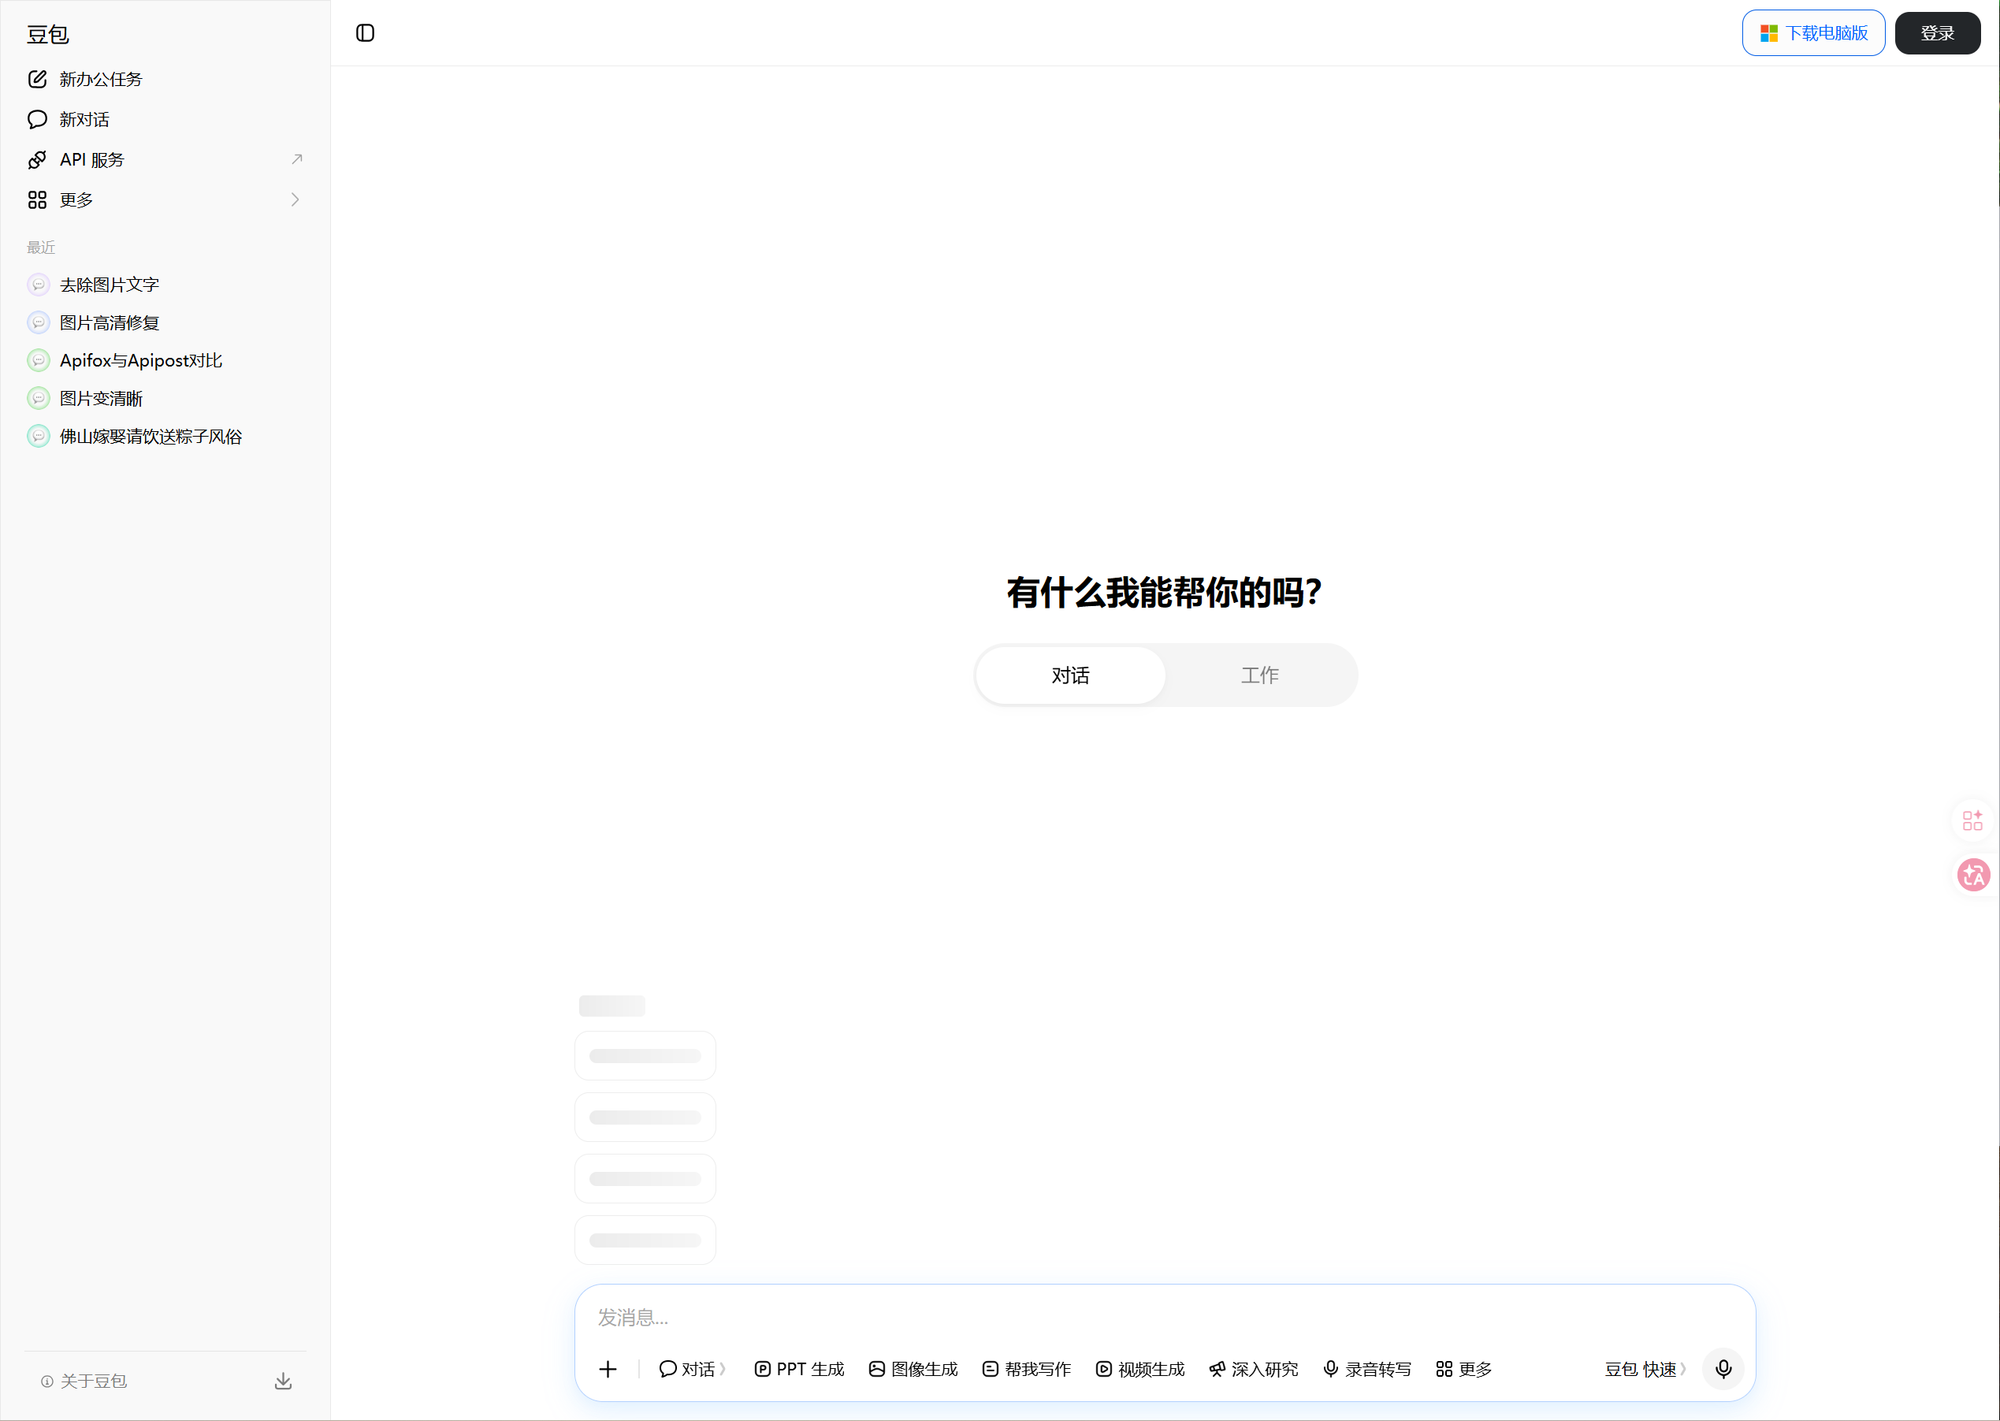Open recent chat 图片高清修复
This screenshot has height=1421, width=2000.
[165, 323]
